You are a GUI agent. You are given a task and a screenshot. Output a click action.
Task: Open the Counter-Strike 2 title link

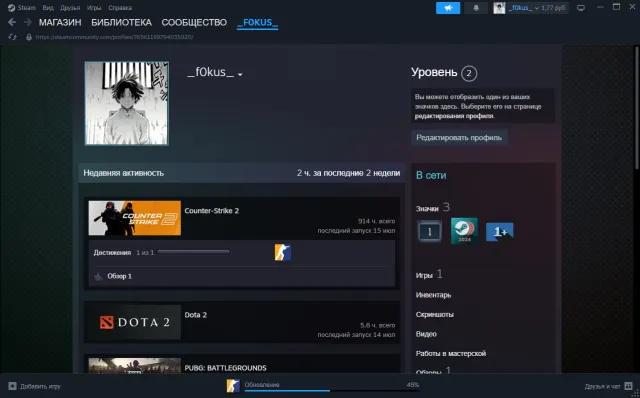tap(211, 211)
